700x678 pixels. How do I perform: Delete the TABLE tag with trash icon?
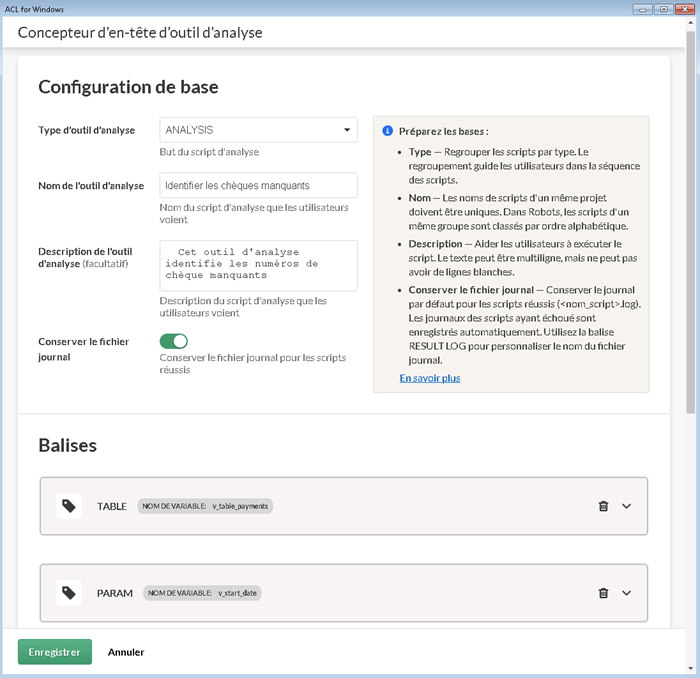[603, 506]
